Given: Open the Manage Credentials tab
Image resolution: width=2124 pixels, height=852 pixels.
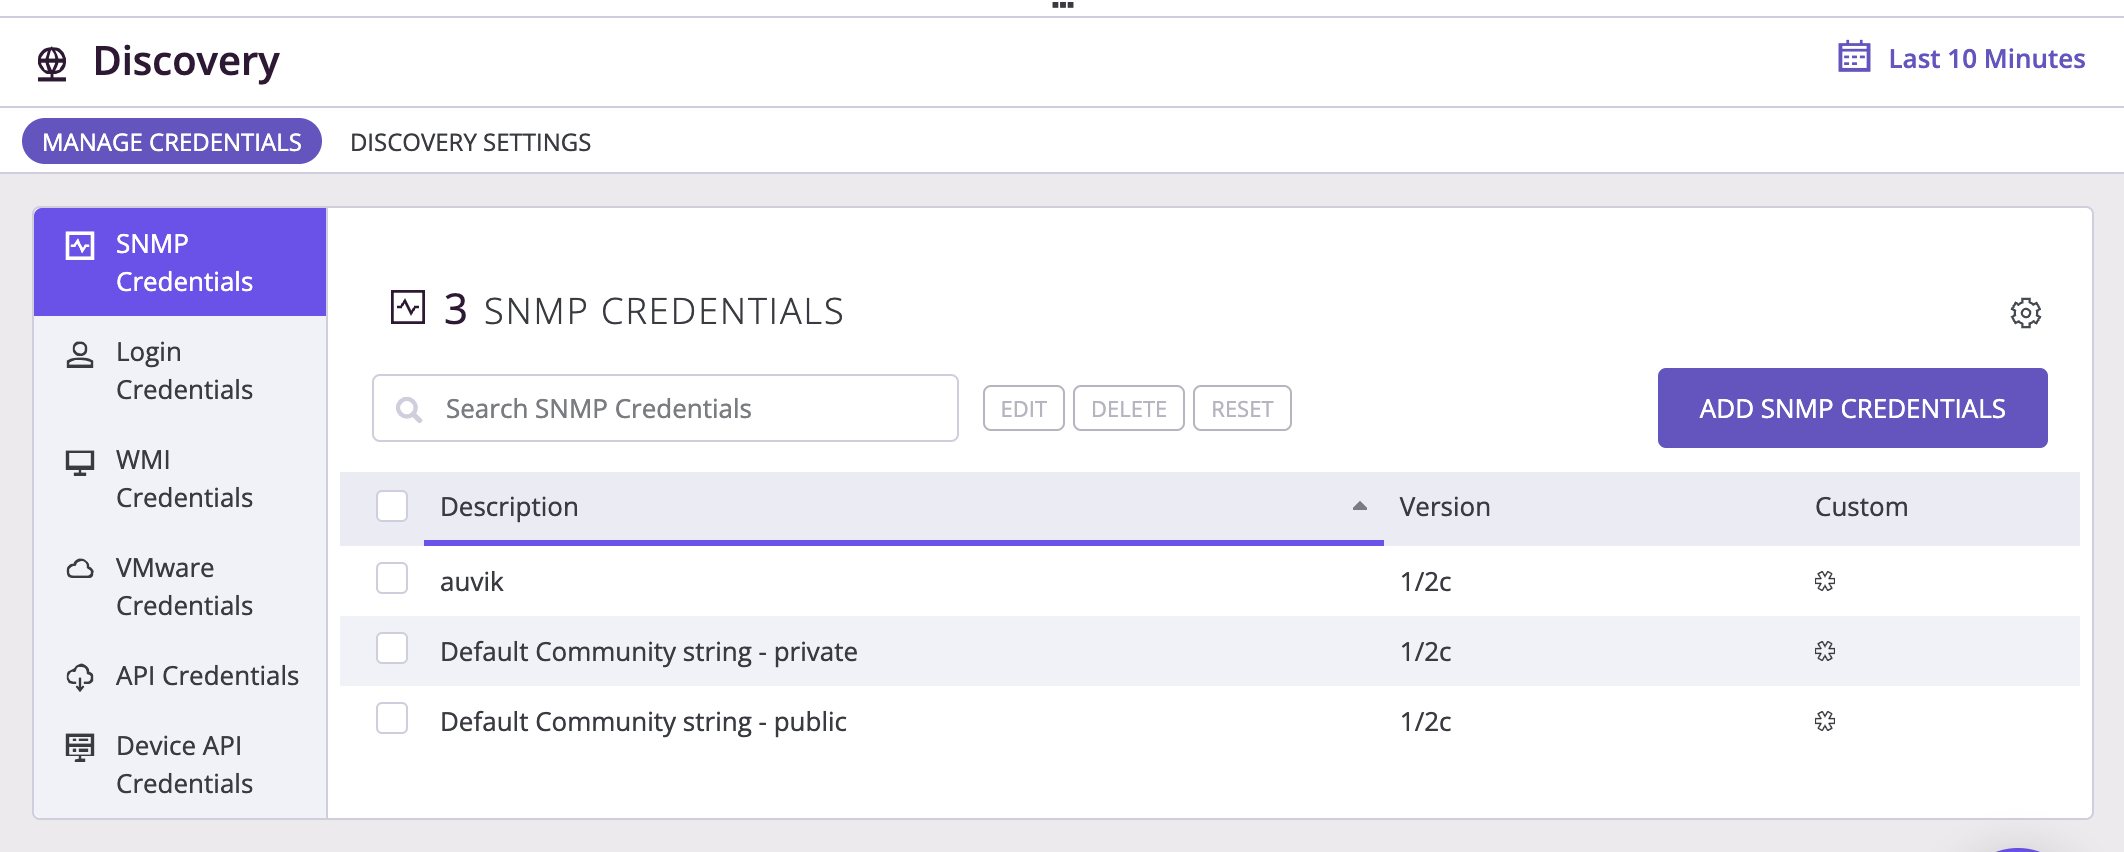Looking at the screenshot, I should (x=172, y=142).
